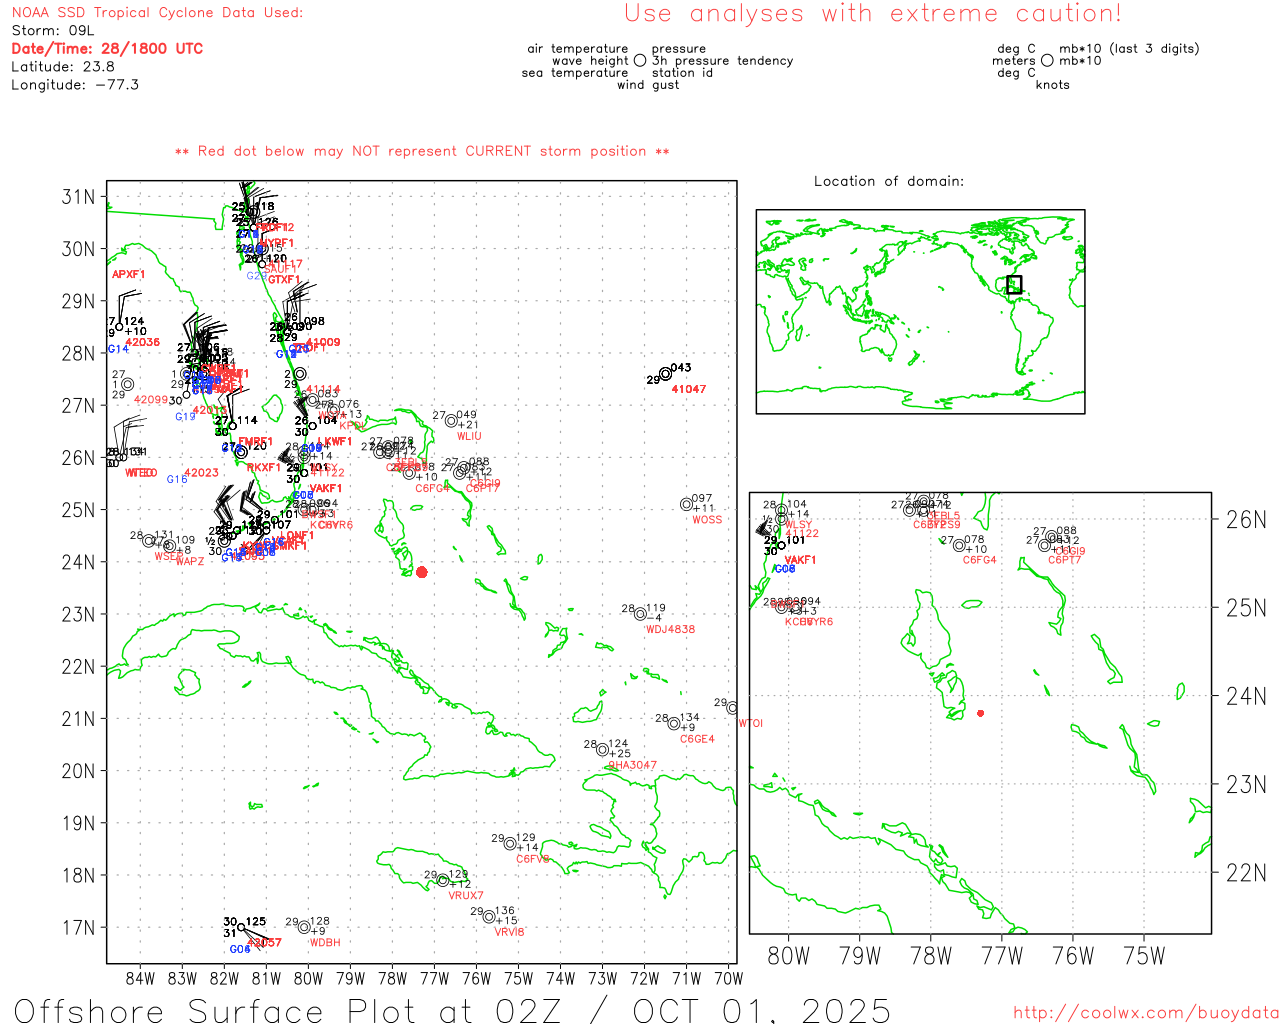Select the 'wind gust' legend label
Viewport: 1280px width, 1024px height.
tap(647, 85)
